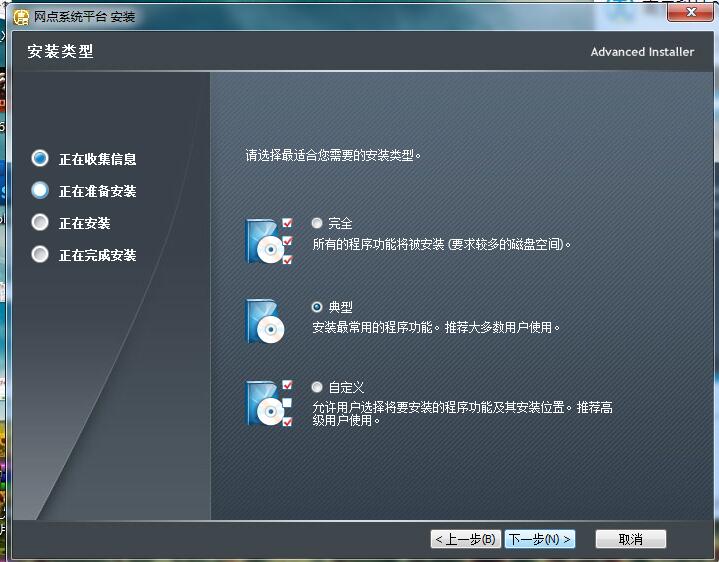Click the 安装类型 heading text
719x562 pixels.
(x=60, y=51)
